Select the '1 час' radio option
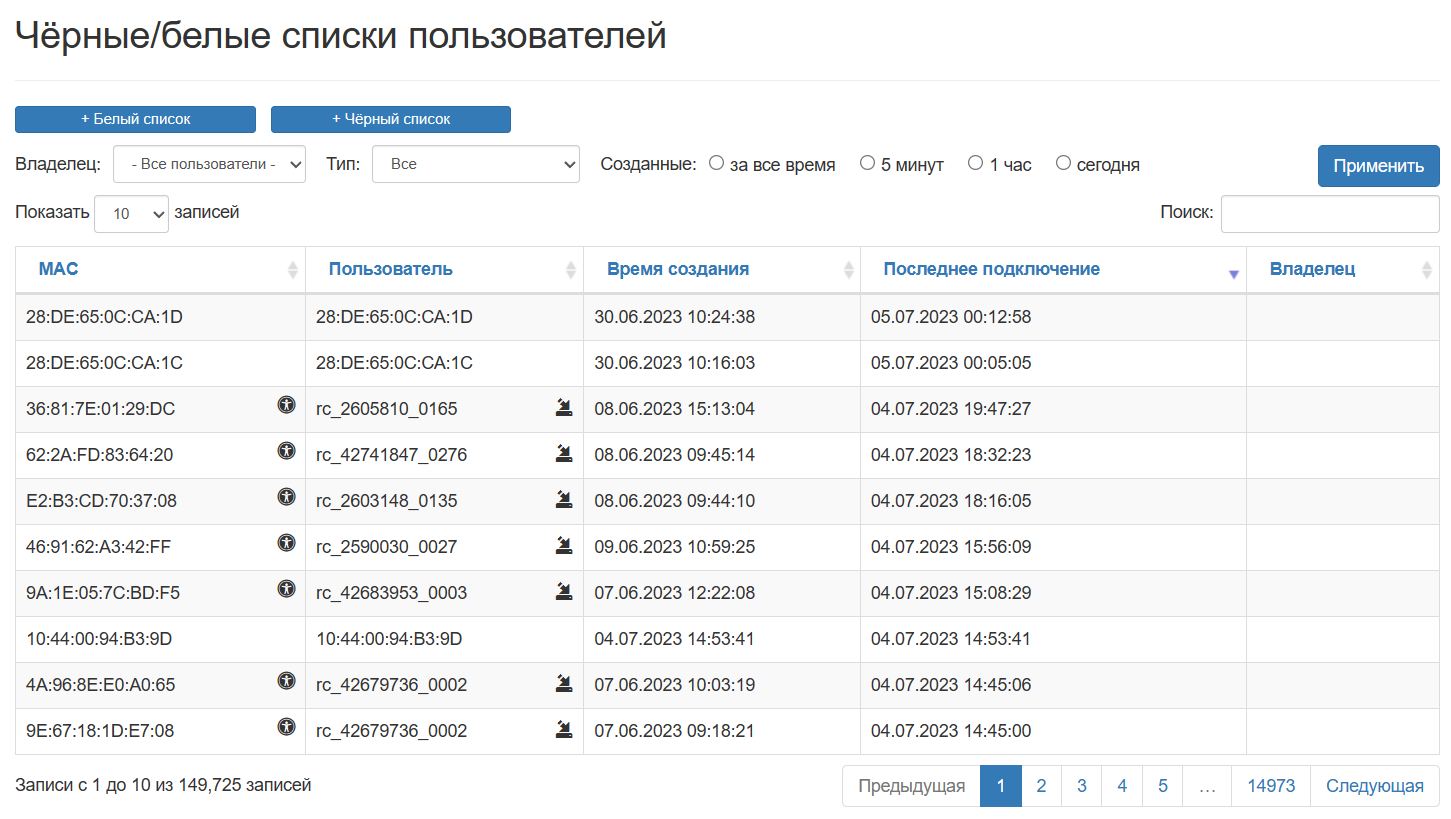Image resolution: width=1451 pixels, height=819 pixels. point(976,163)
